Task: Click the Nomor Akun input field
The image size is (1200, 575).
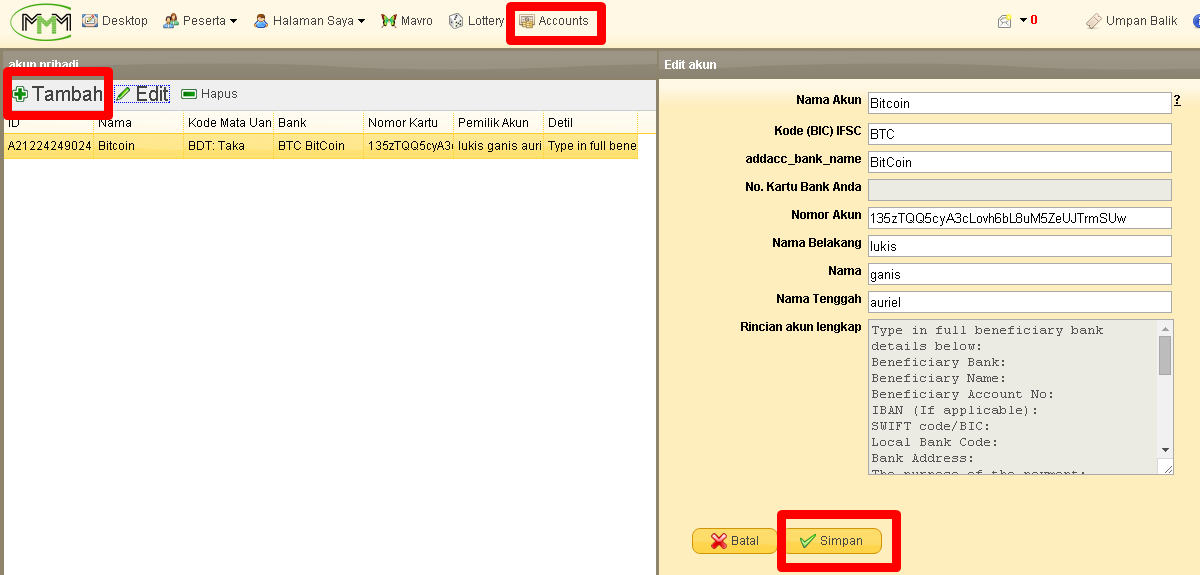Action: 1019,218
